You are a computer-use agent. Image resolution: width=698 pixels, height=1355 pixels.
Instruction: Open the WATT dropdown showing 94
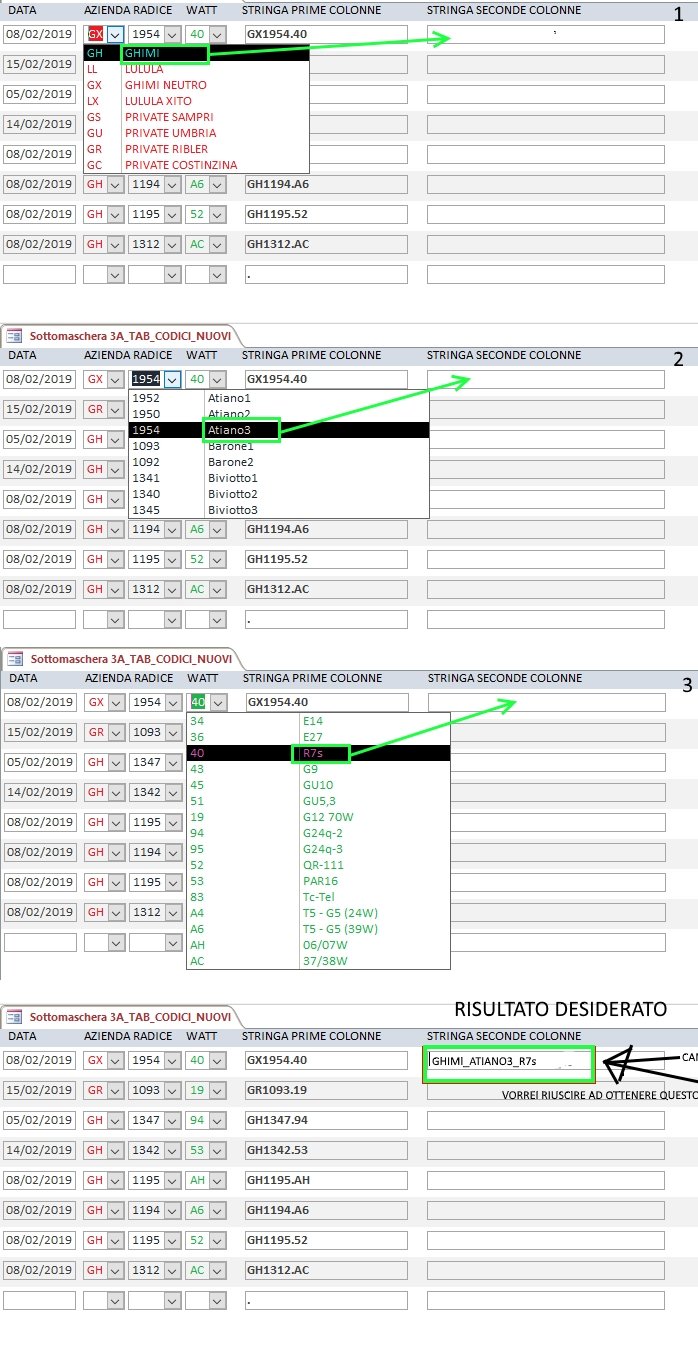click(x=218, y=1120)
